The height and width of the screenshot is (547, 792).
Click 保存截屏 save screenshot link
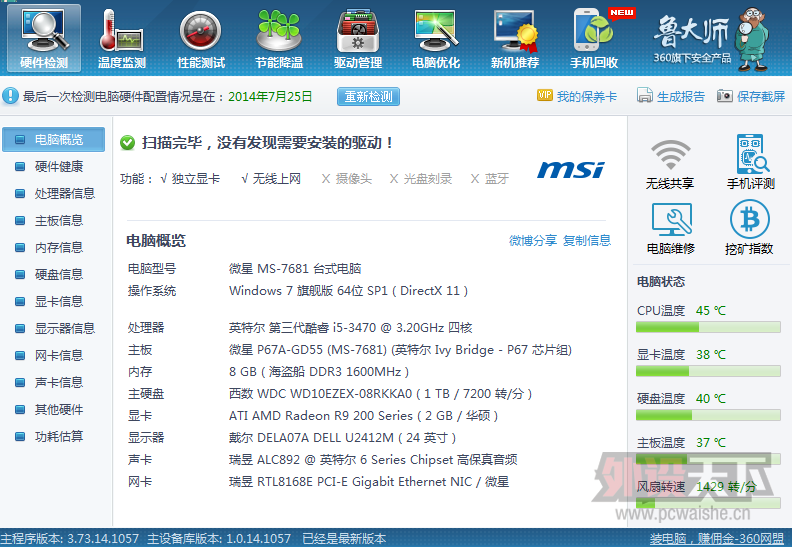tap(761, 96)
